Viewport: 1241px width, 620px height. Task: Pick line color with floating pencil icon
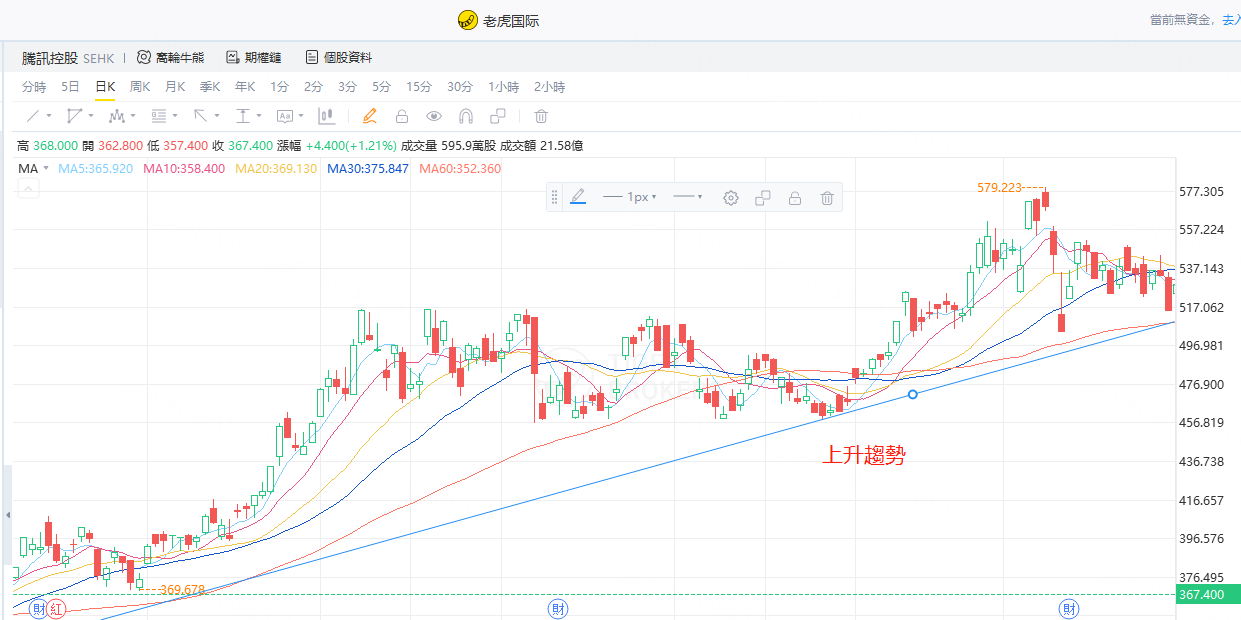pos(578,198)
